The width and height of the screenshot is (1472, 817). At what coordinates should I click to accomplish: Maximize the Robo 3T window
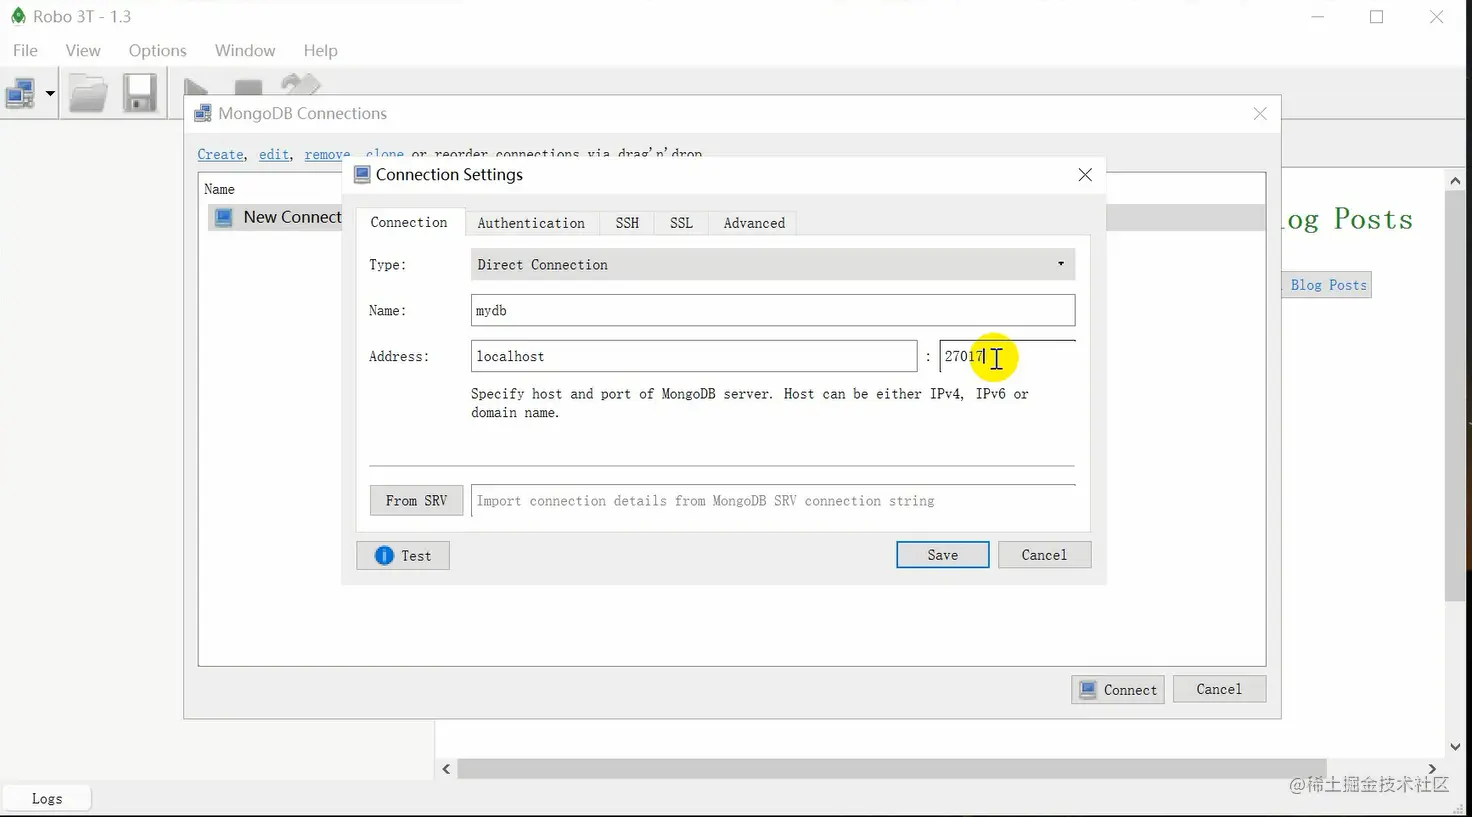(1377, 17)
